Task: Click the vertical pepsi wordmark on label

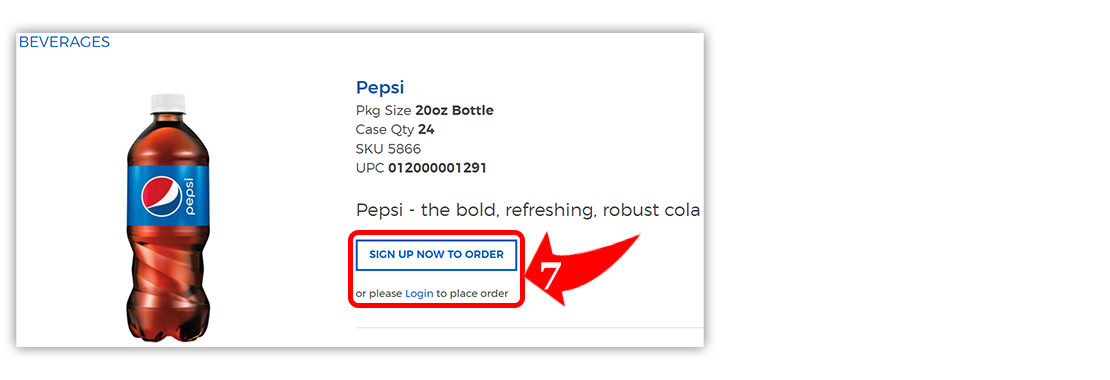Action: [x=190, y=197]
